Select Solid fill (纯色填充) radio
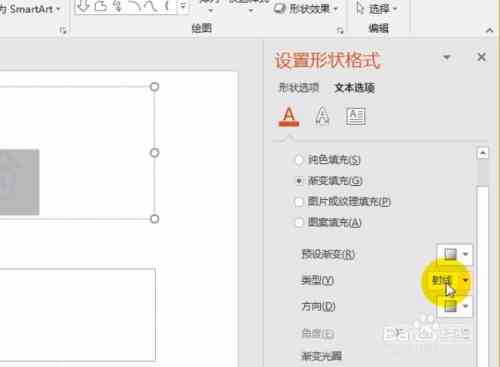 coord(299,160)
